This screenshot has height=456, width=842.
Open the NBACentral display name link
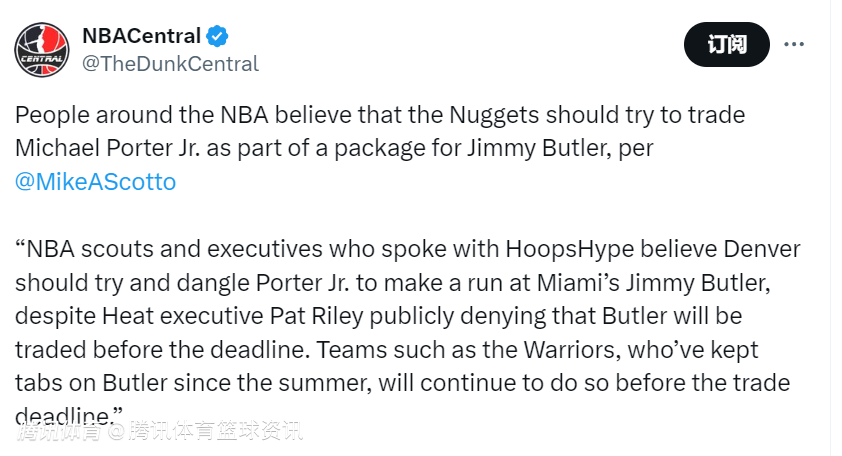[142, 37]
